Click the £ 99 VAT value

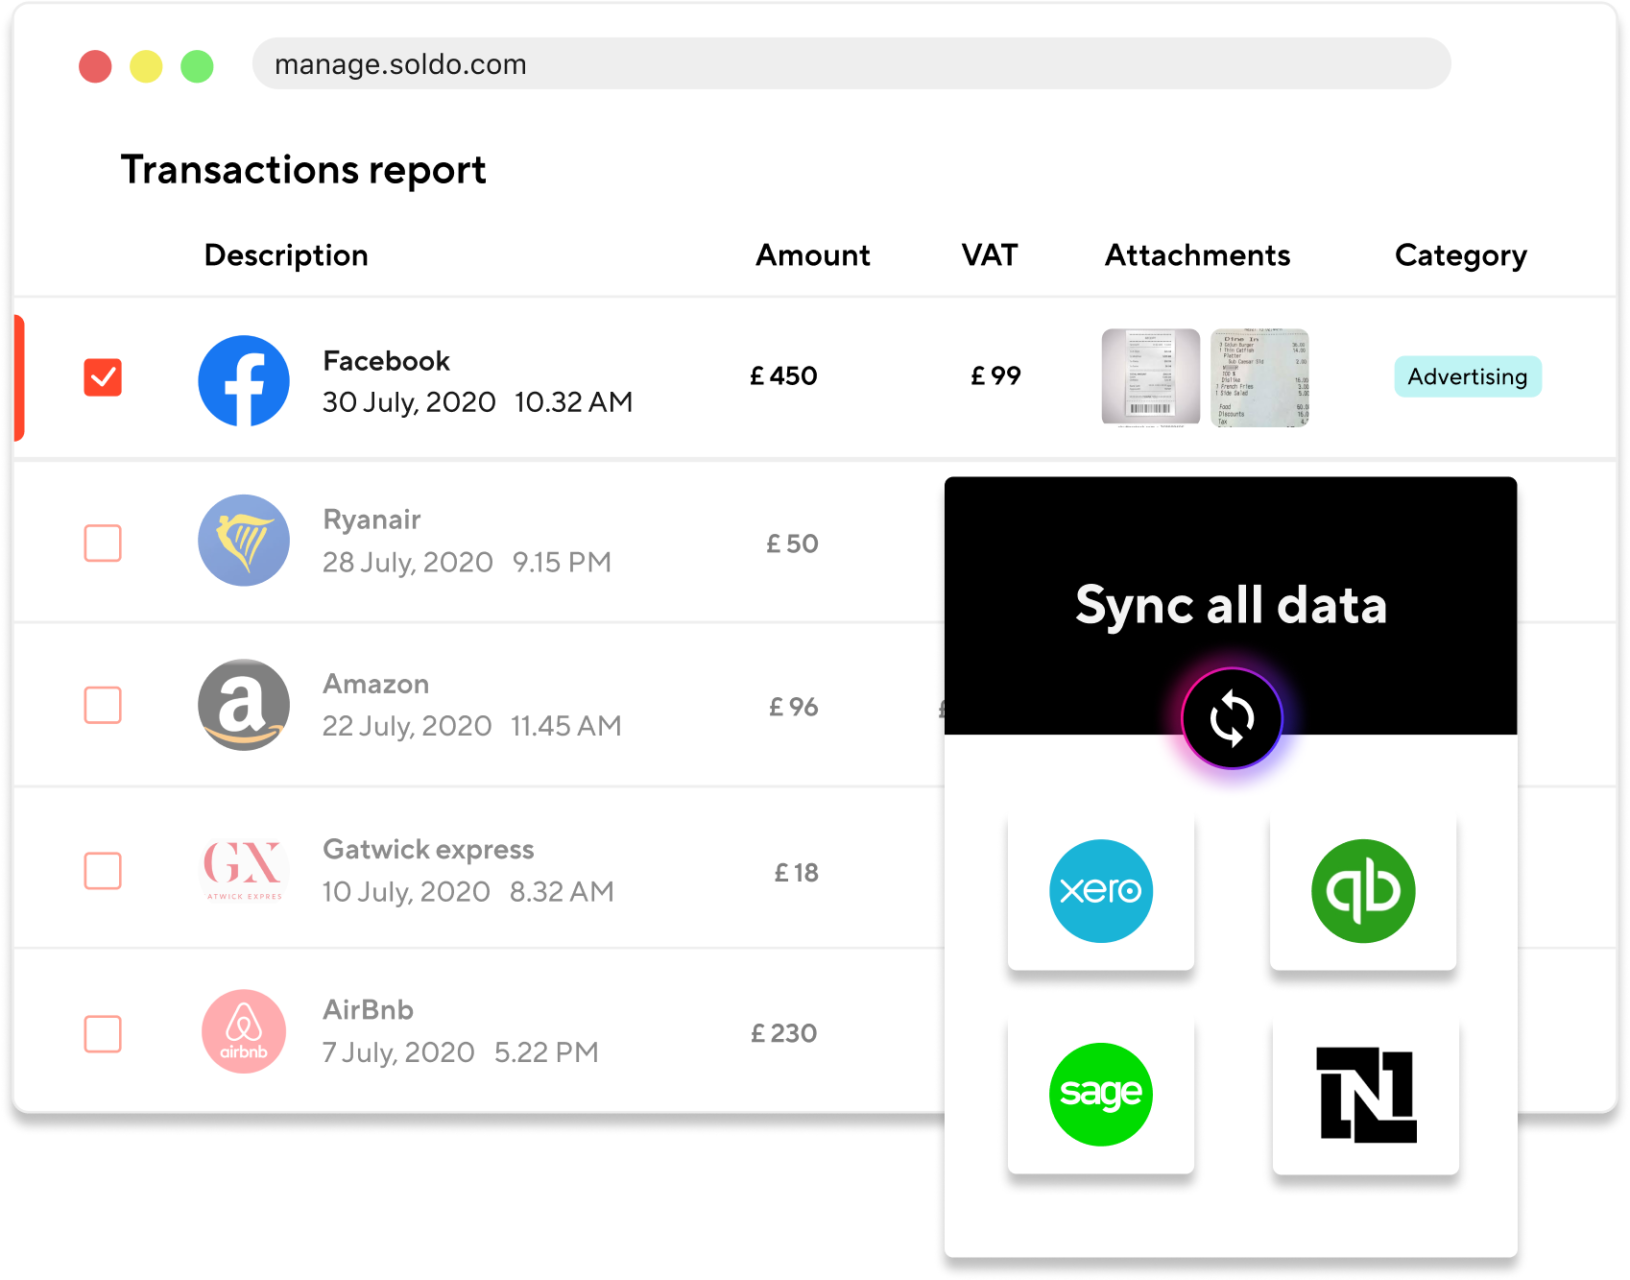tap(996, 376)
